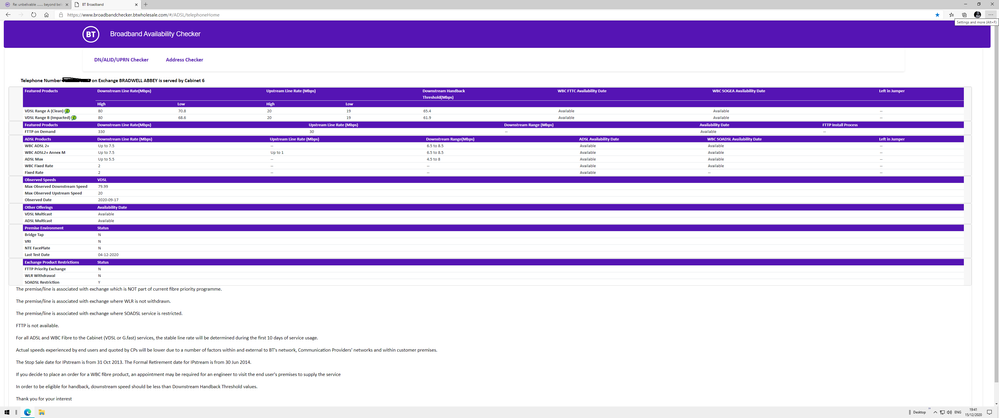Click green info icon beside VDSL Range B
The height and width of the screenshot is (418, 999).
pos(73,117)
